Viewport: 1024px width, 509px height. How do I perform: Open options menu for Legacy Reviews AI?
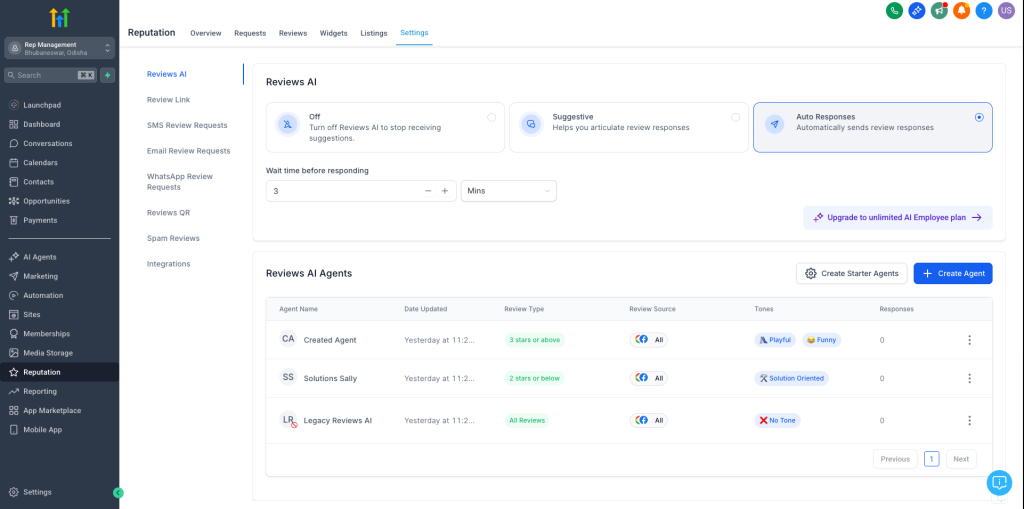(969, 420)
